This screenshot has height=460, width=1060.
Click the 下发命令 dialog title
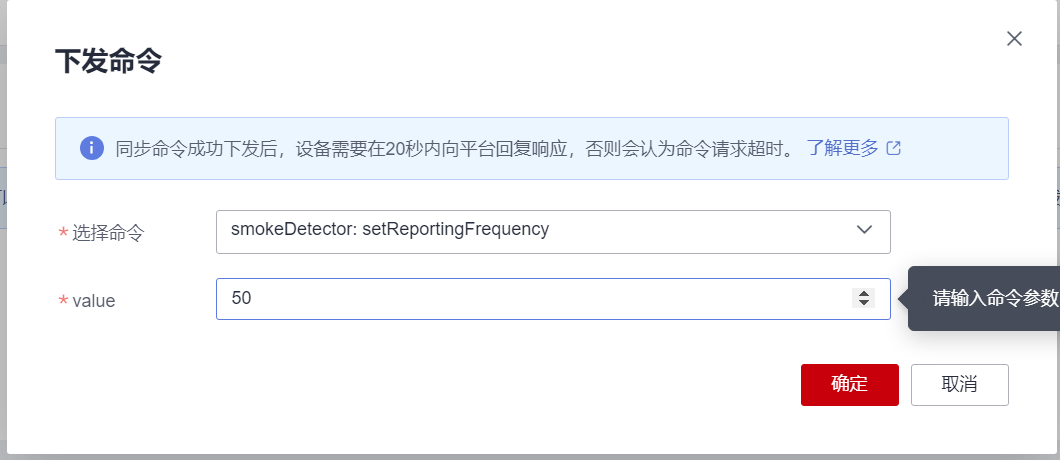click(x=108, y=62)
